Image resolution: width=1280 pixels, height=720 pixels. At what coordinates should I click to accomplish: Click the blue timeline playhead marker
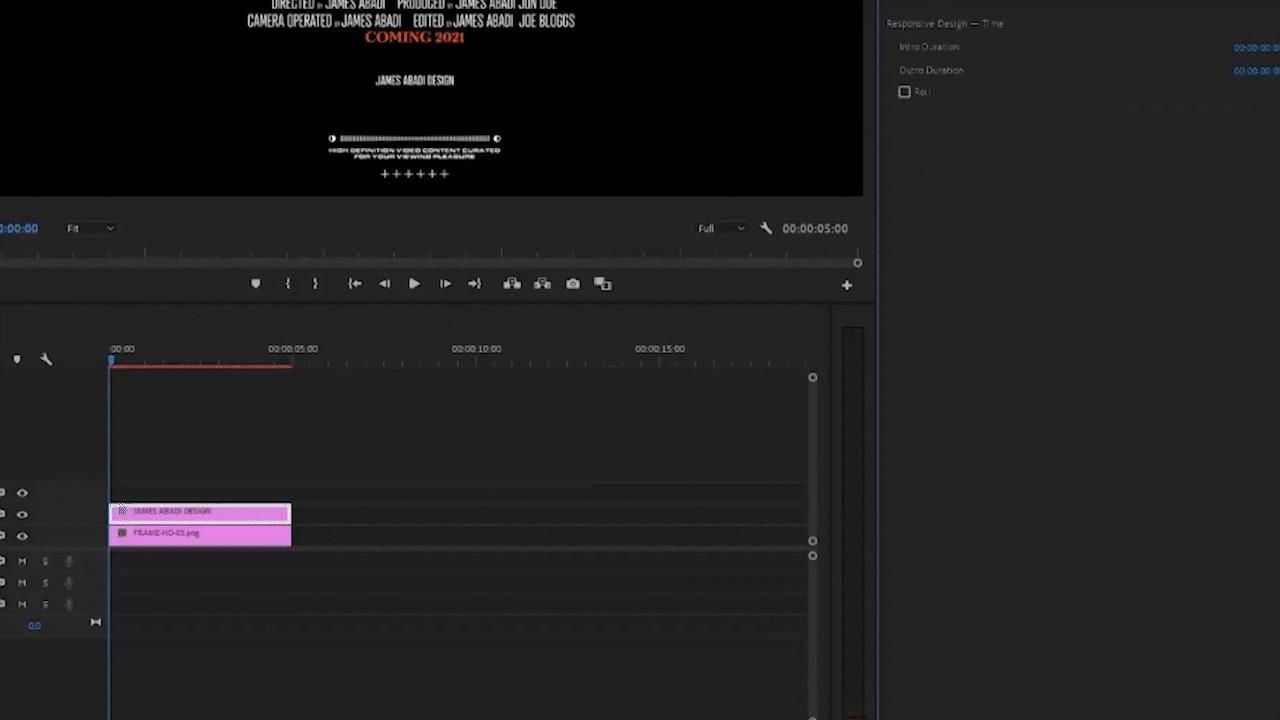[x=111, y=360]
